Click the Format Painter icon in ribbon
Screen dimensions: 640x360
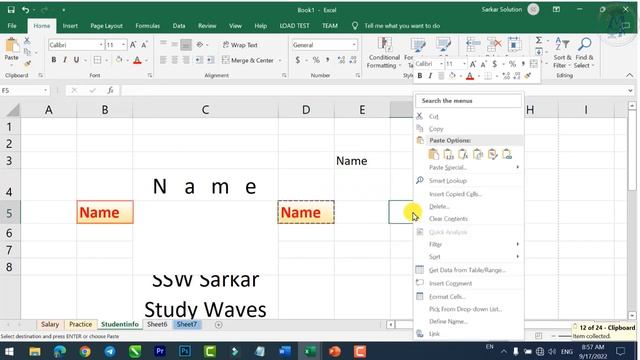click(27, 63)
